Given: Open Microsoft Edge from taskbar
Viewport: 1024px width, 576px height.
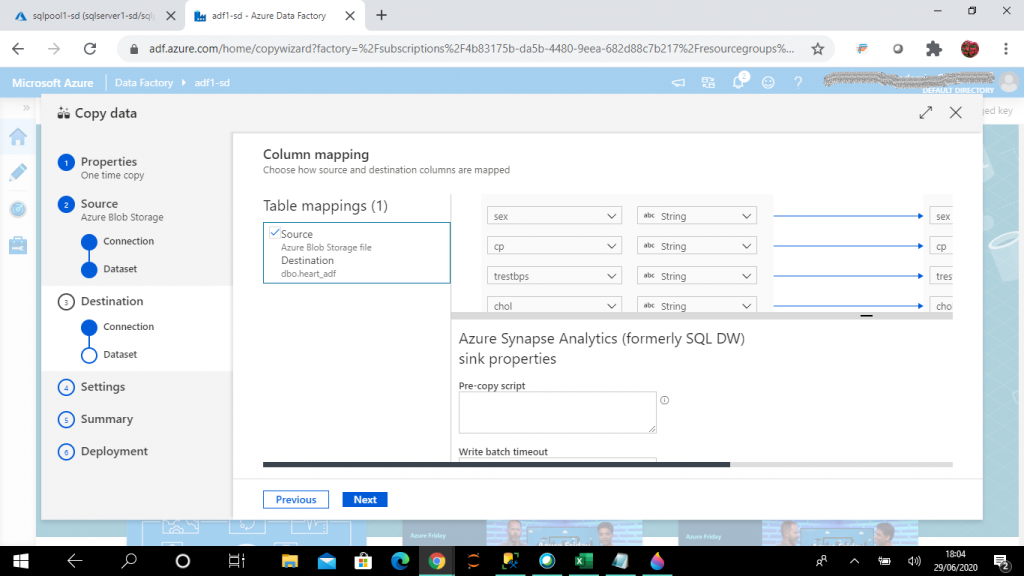Looking at the screenshot, I should click(x=400, y=561).
